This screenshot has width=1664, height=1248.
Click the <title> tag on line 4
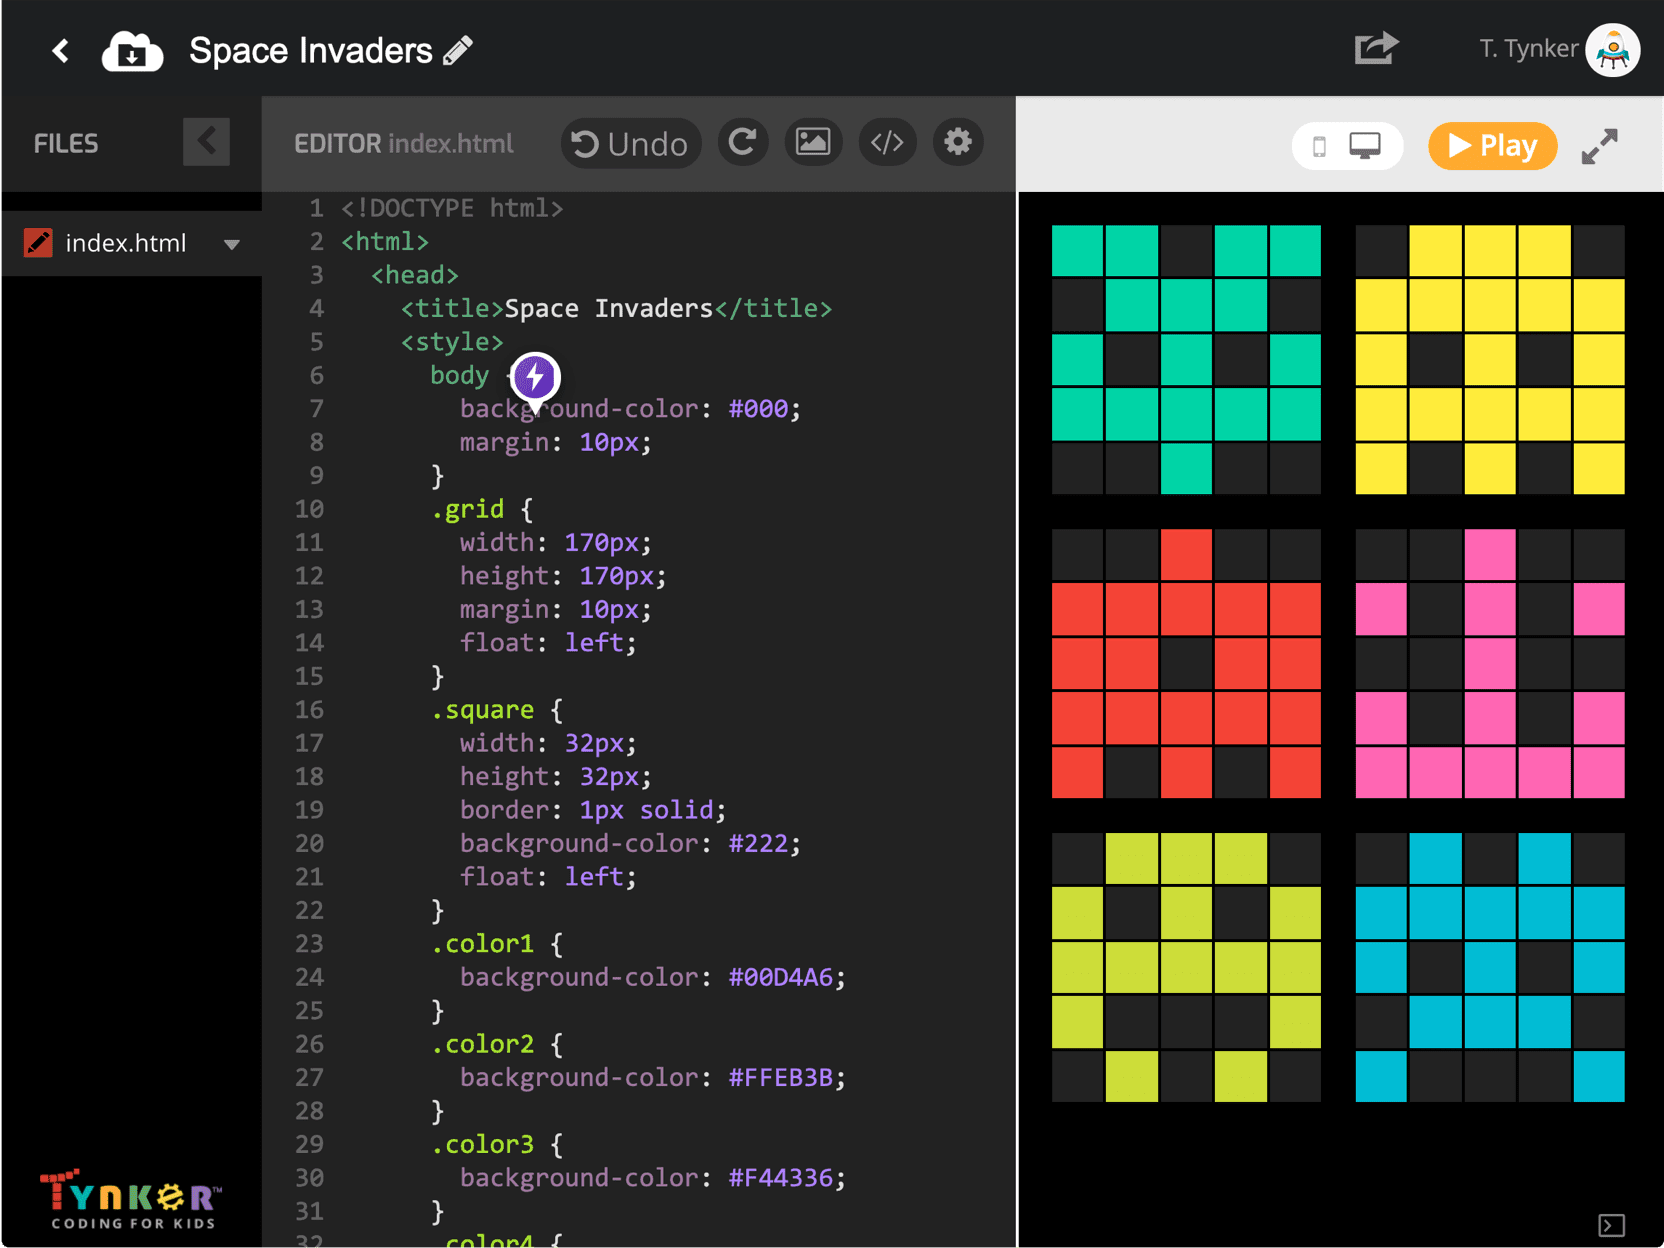tap(452, 308)
